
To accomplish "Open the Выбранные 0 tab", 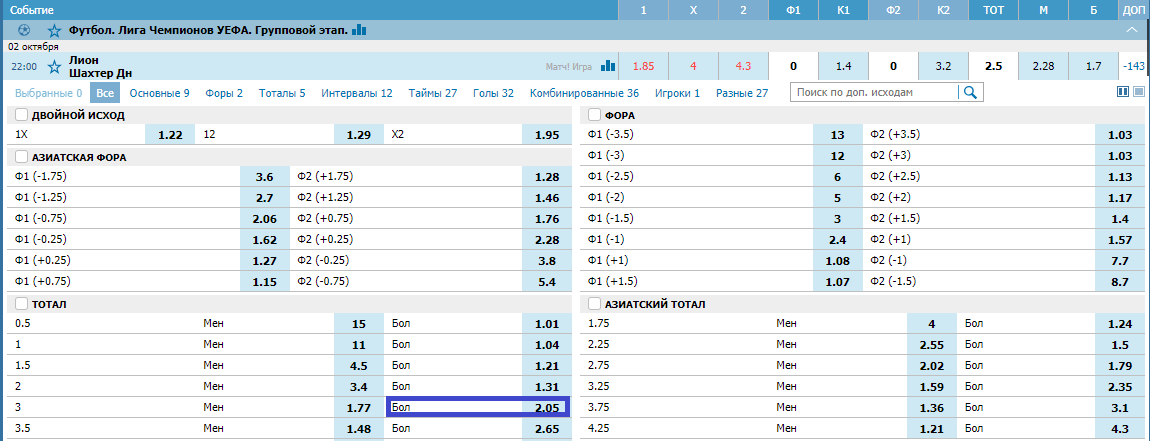I will [48, 93].
